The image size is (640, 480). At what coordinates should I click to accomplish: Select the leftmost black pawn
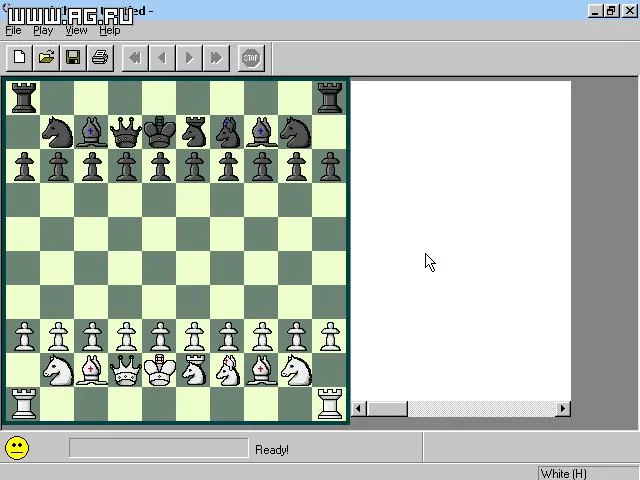24,166
